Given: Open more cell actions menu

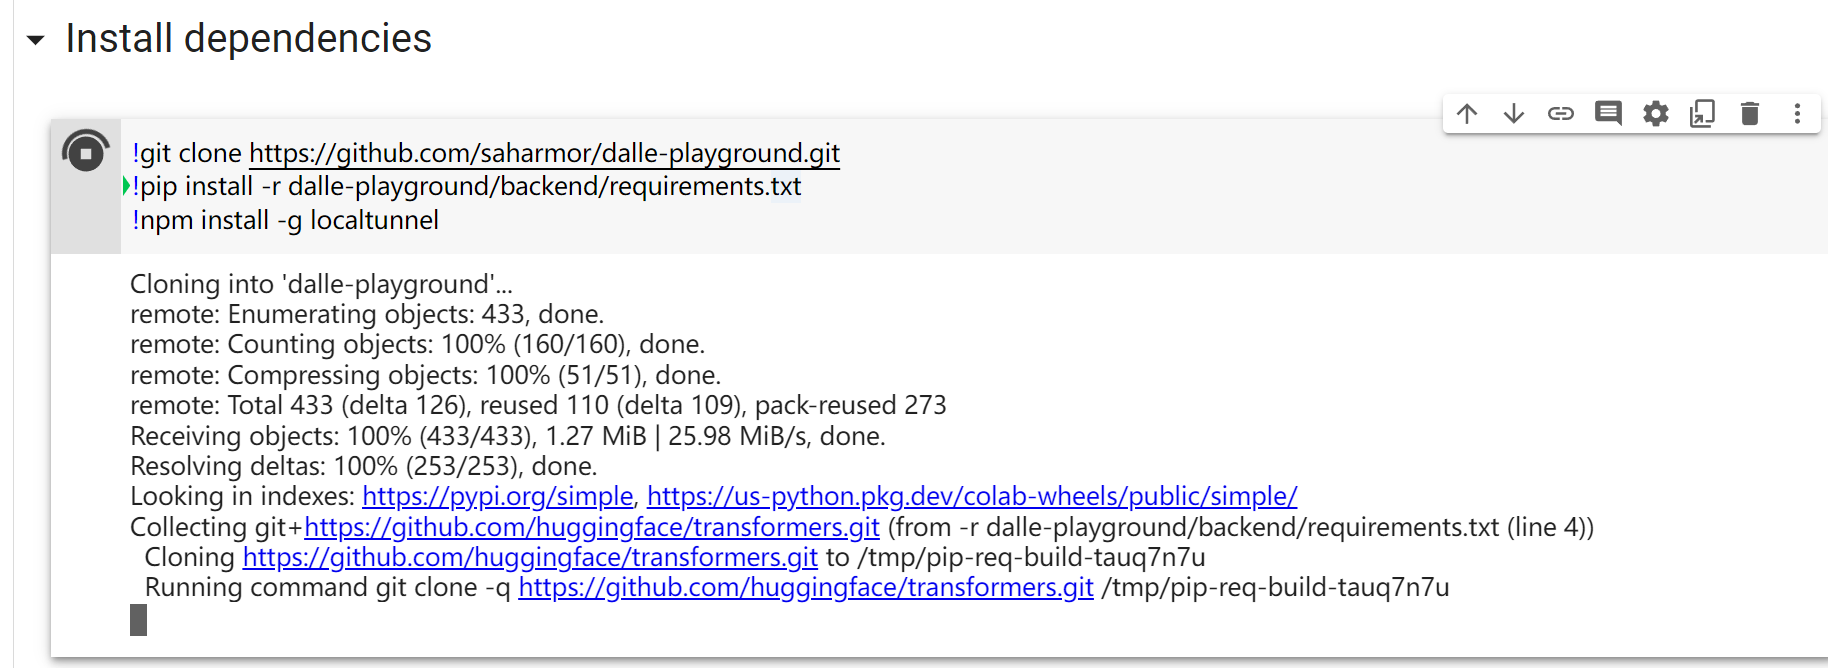Looking at the screenshot, I should click(x=1797, y=114).
